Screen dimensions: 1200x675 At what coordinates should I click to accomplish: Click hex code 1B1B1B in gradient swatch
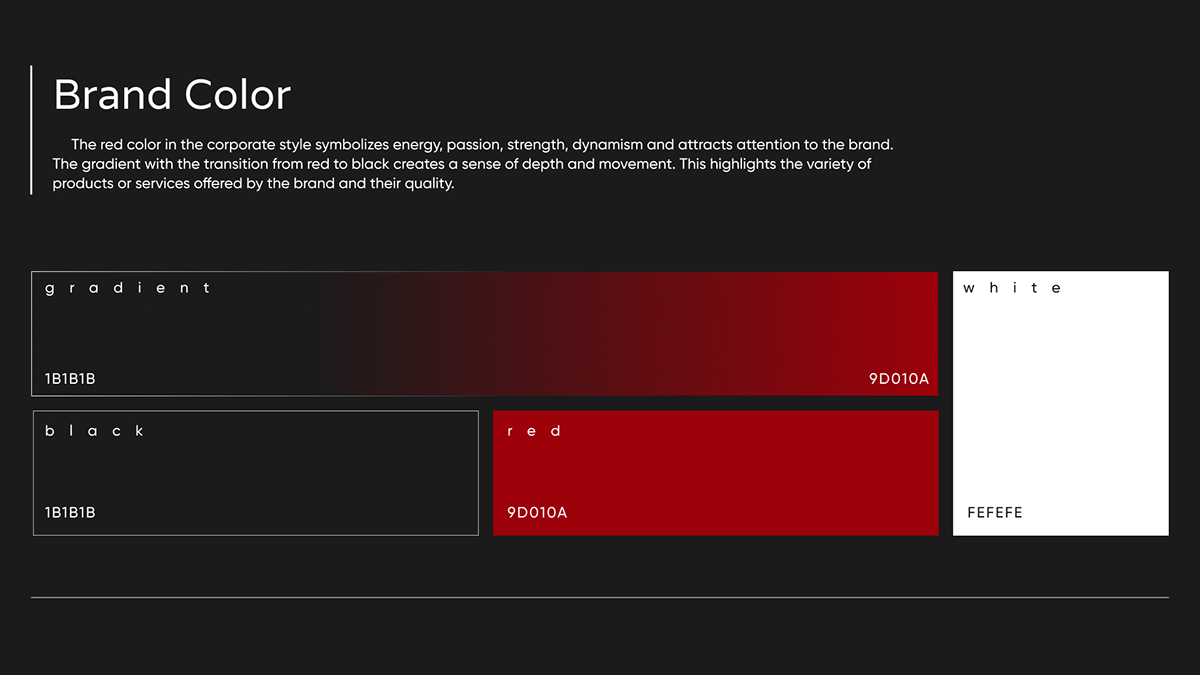coord(70,379)
